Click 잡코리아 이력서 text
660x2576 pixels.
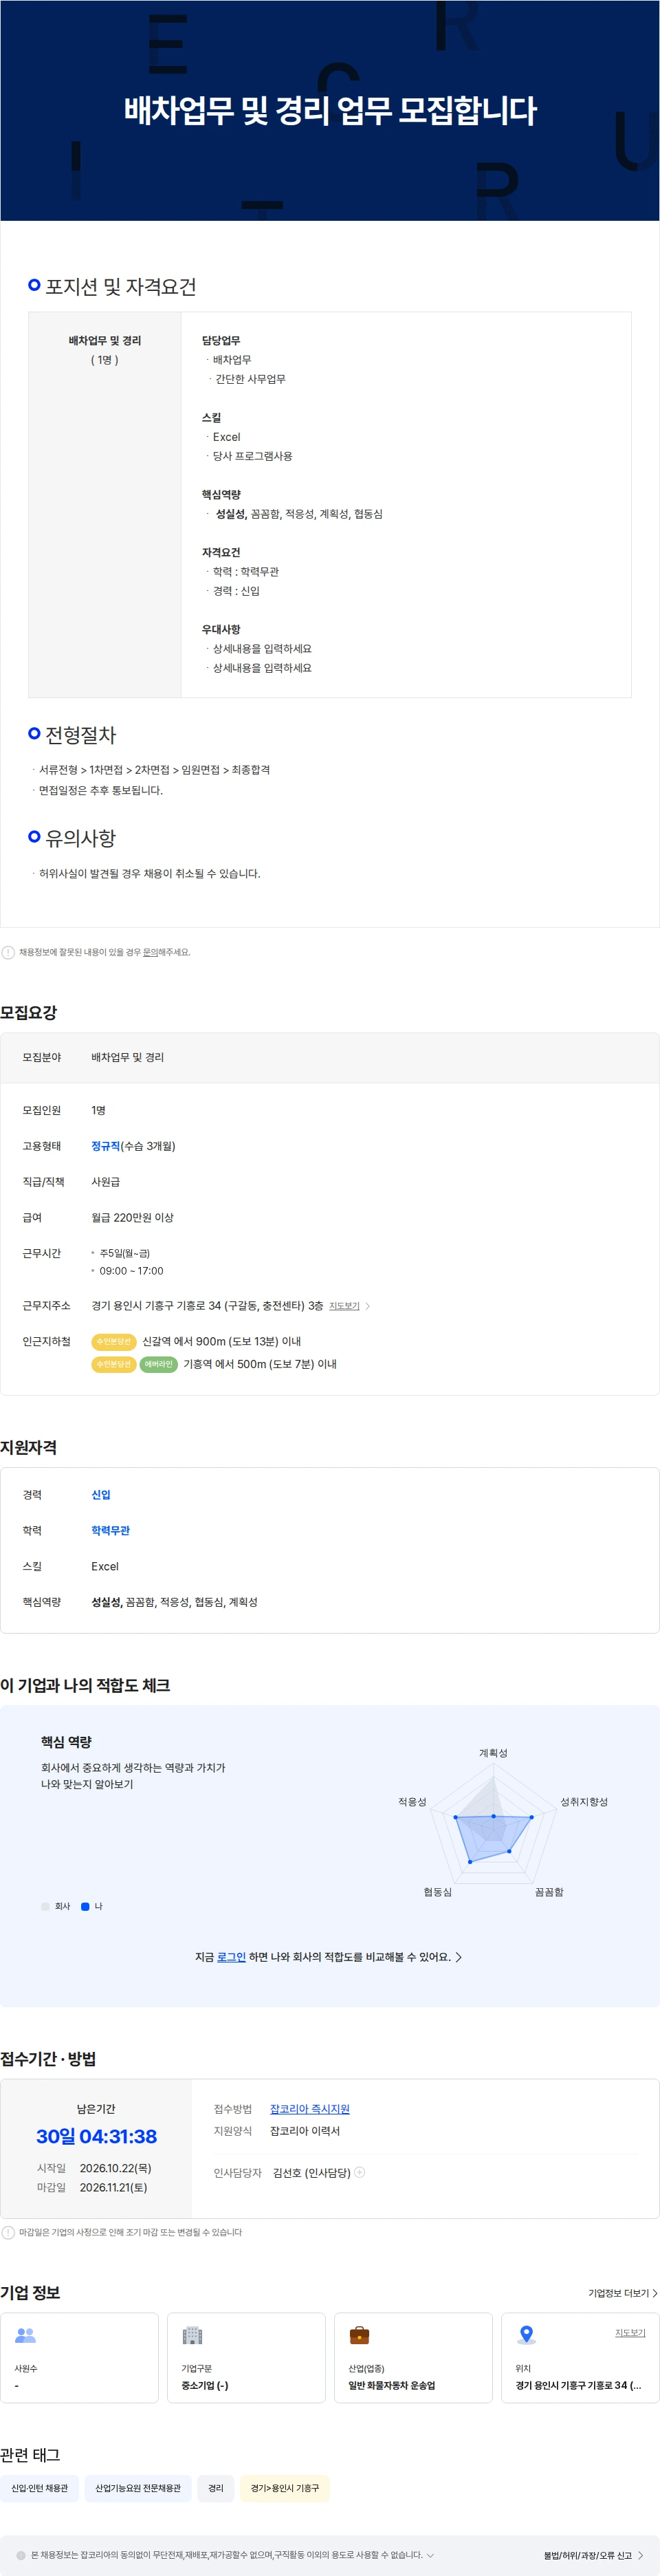click(x=305, y=2131)
